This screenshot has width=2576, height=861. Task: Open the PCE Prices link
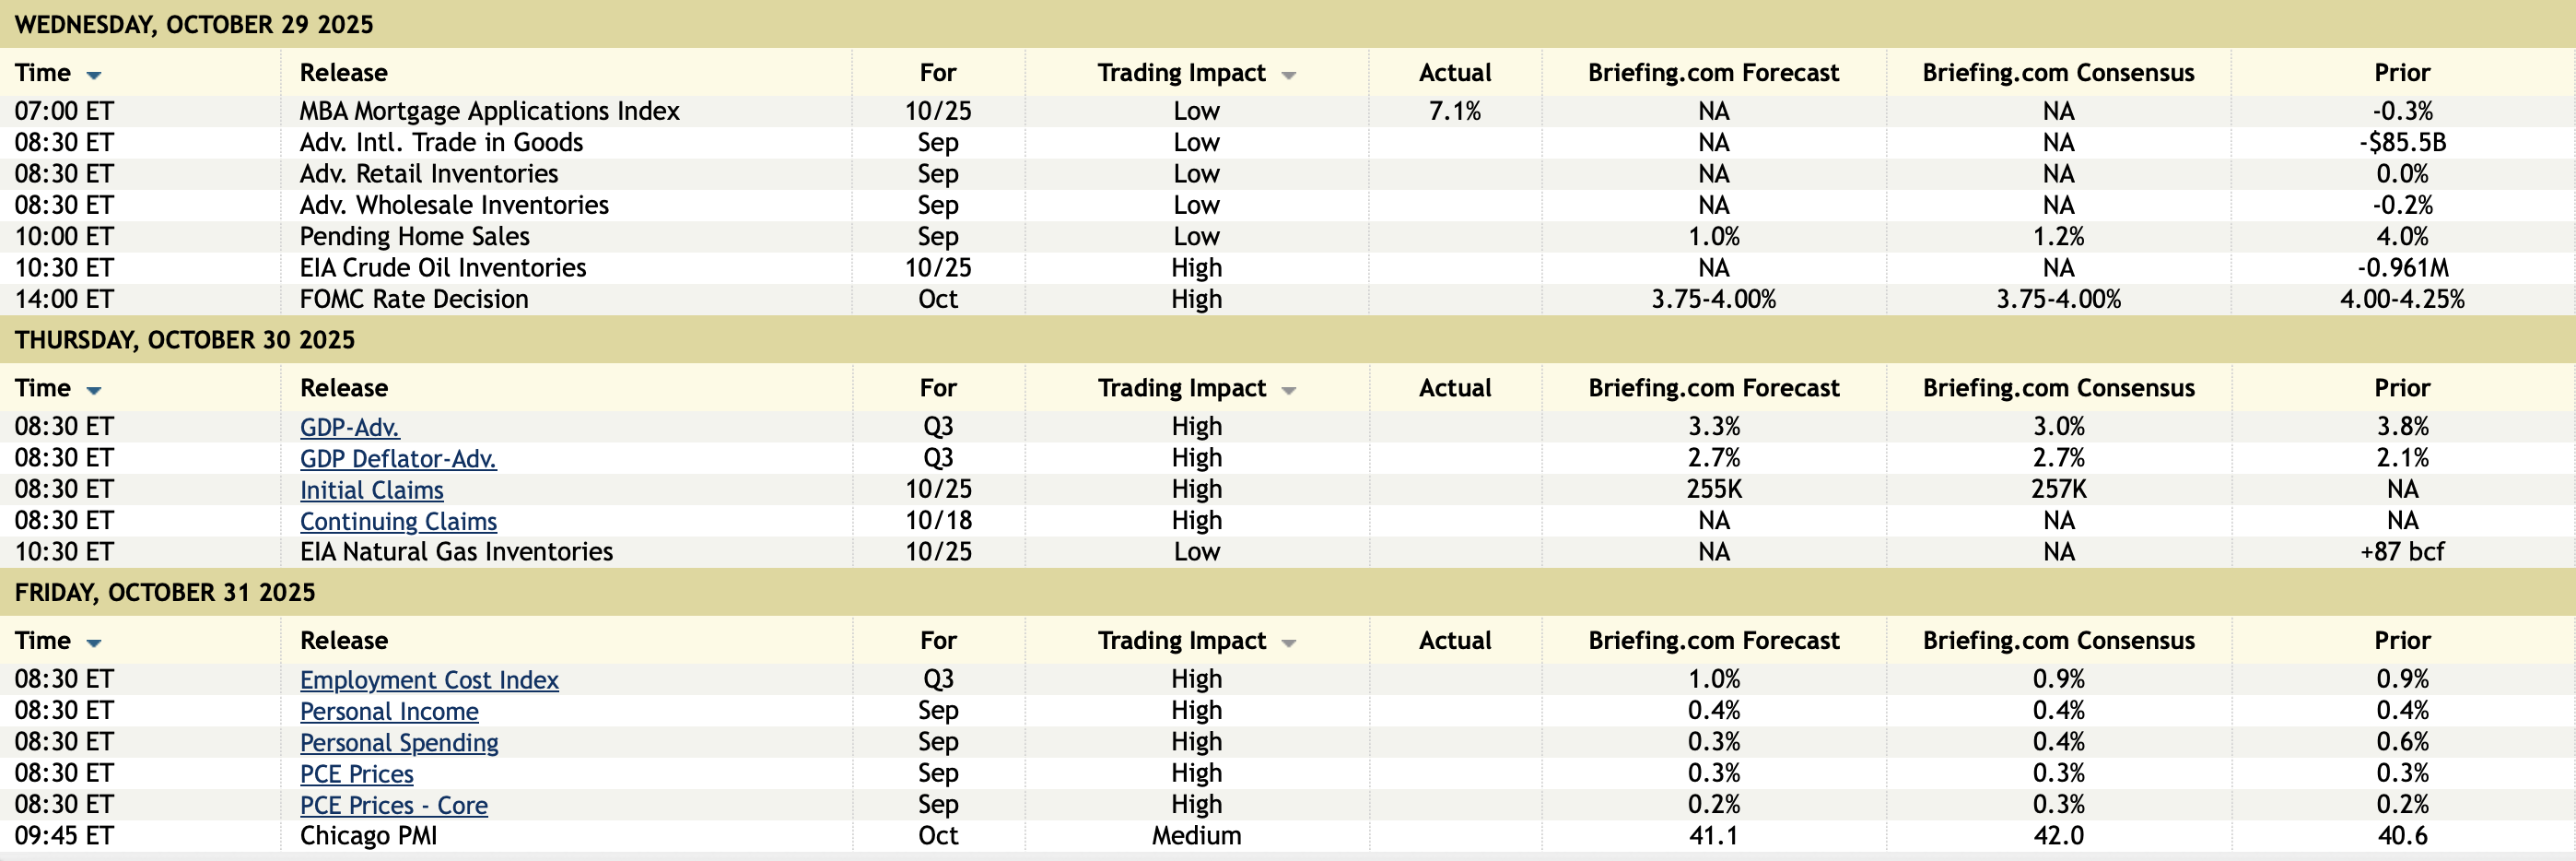coord(356,774)
